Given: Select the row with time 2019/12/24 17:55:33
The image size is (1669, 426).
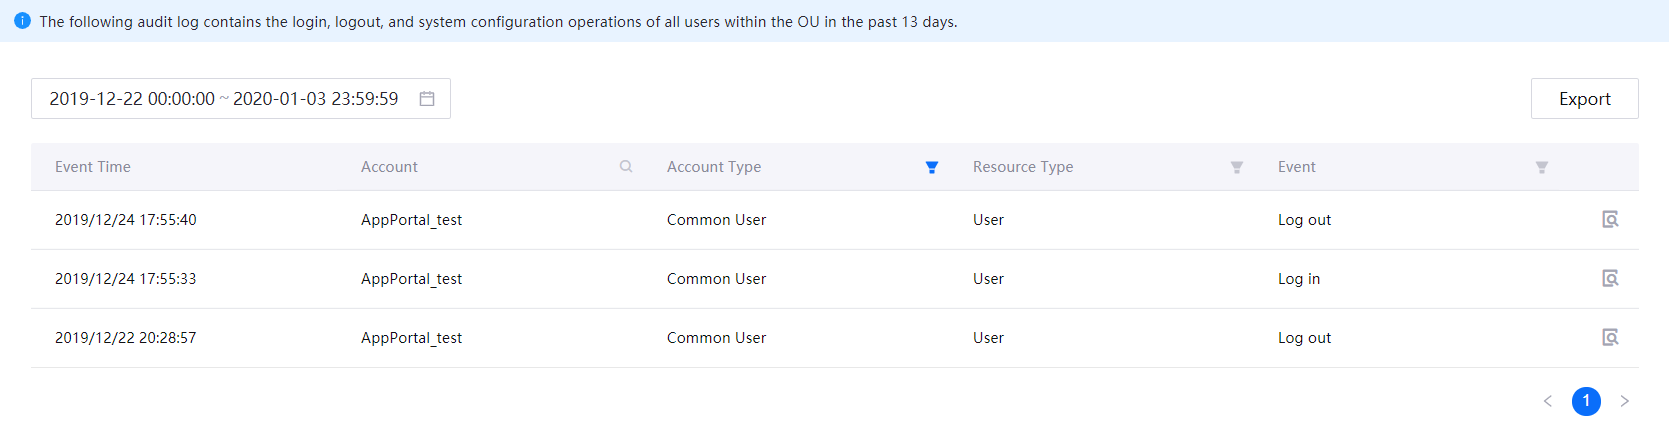Looking at the screenshot, I should click(x=126, y=279).
